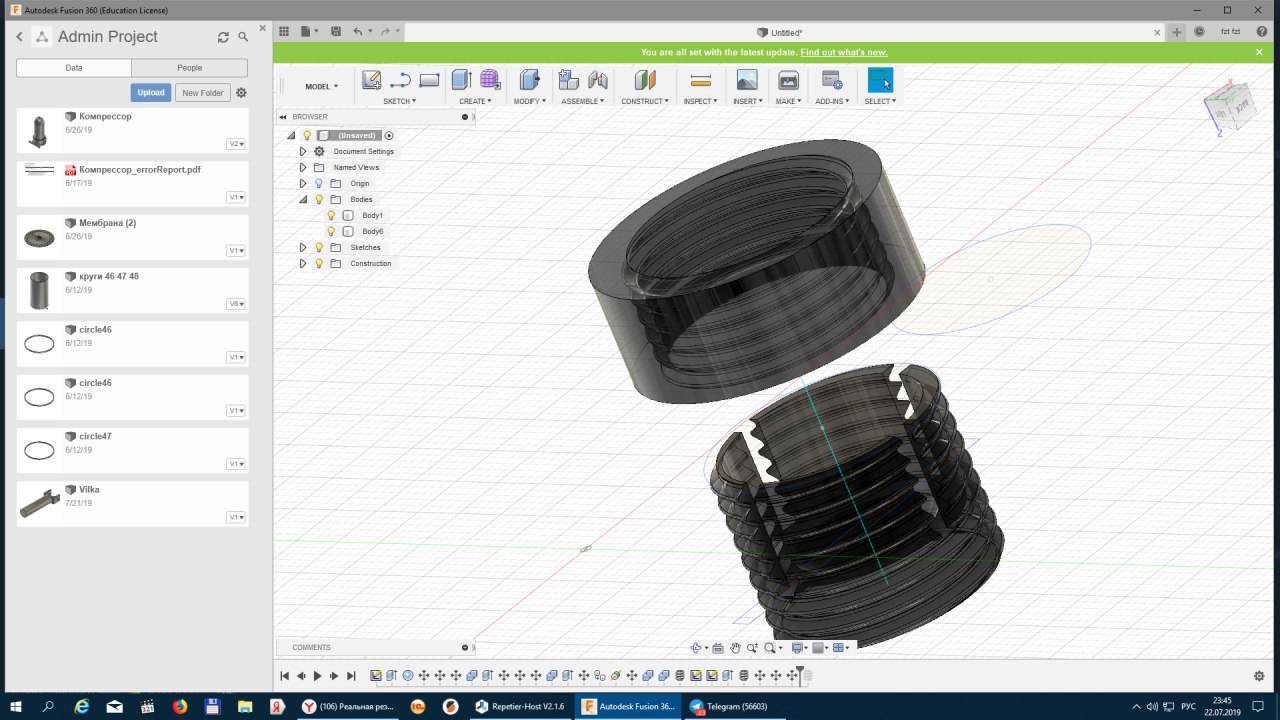Click the New Component assemble icon

pyautogui.click(x=569, y=80)
